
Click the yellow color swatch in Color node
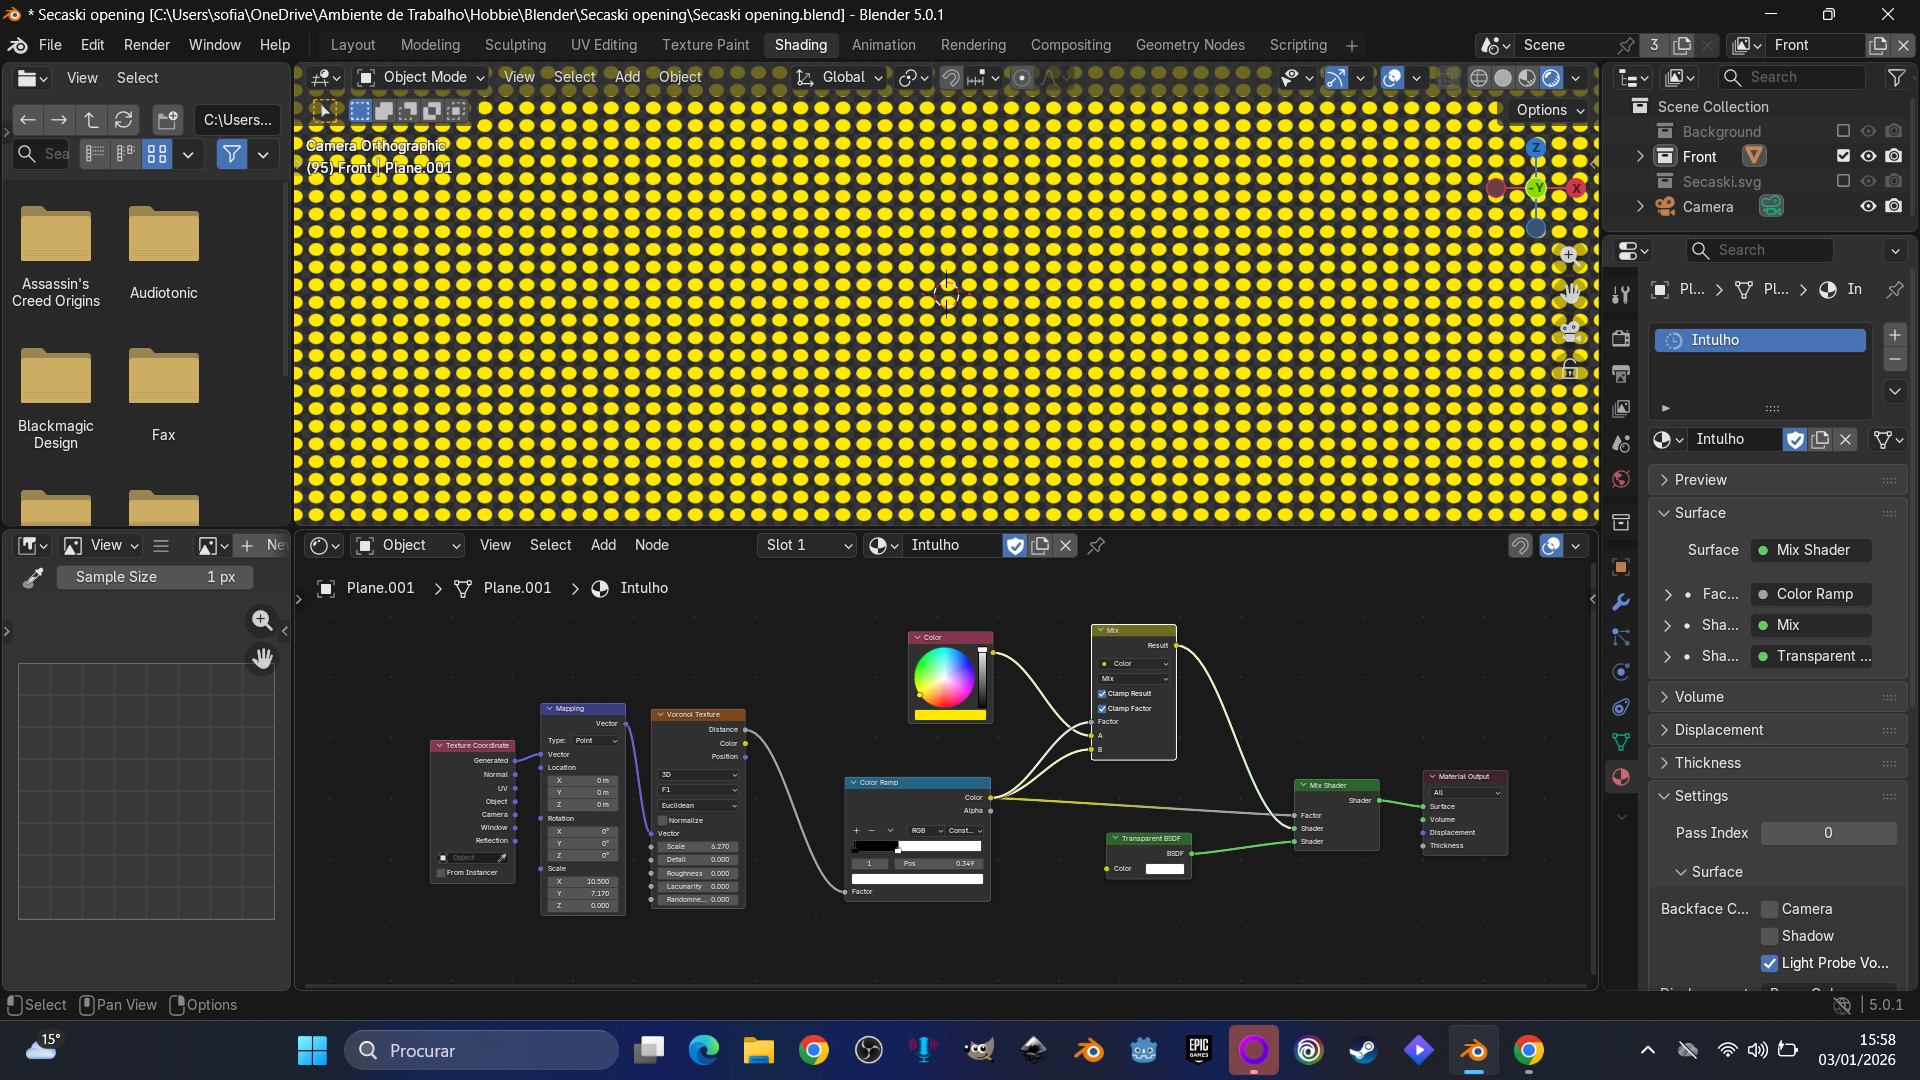pos(949,715)
